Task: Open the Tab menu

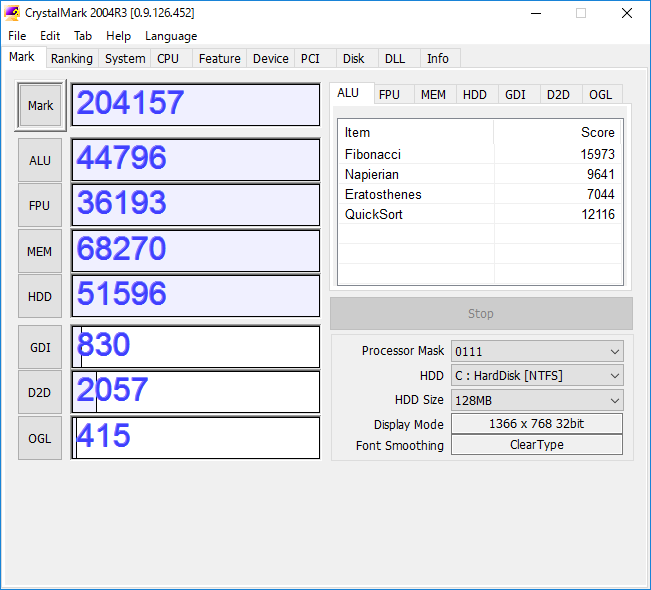Action: [83, 36]
